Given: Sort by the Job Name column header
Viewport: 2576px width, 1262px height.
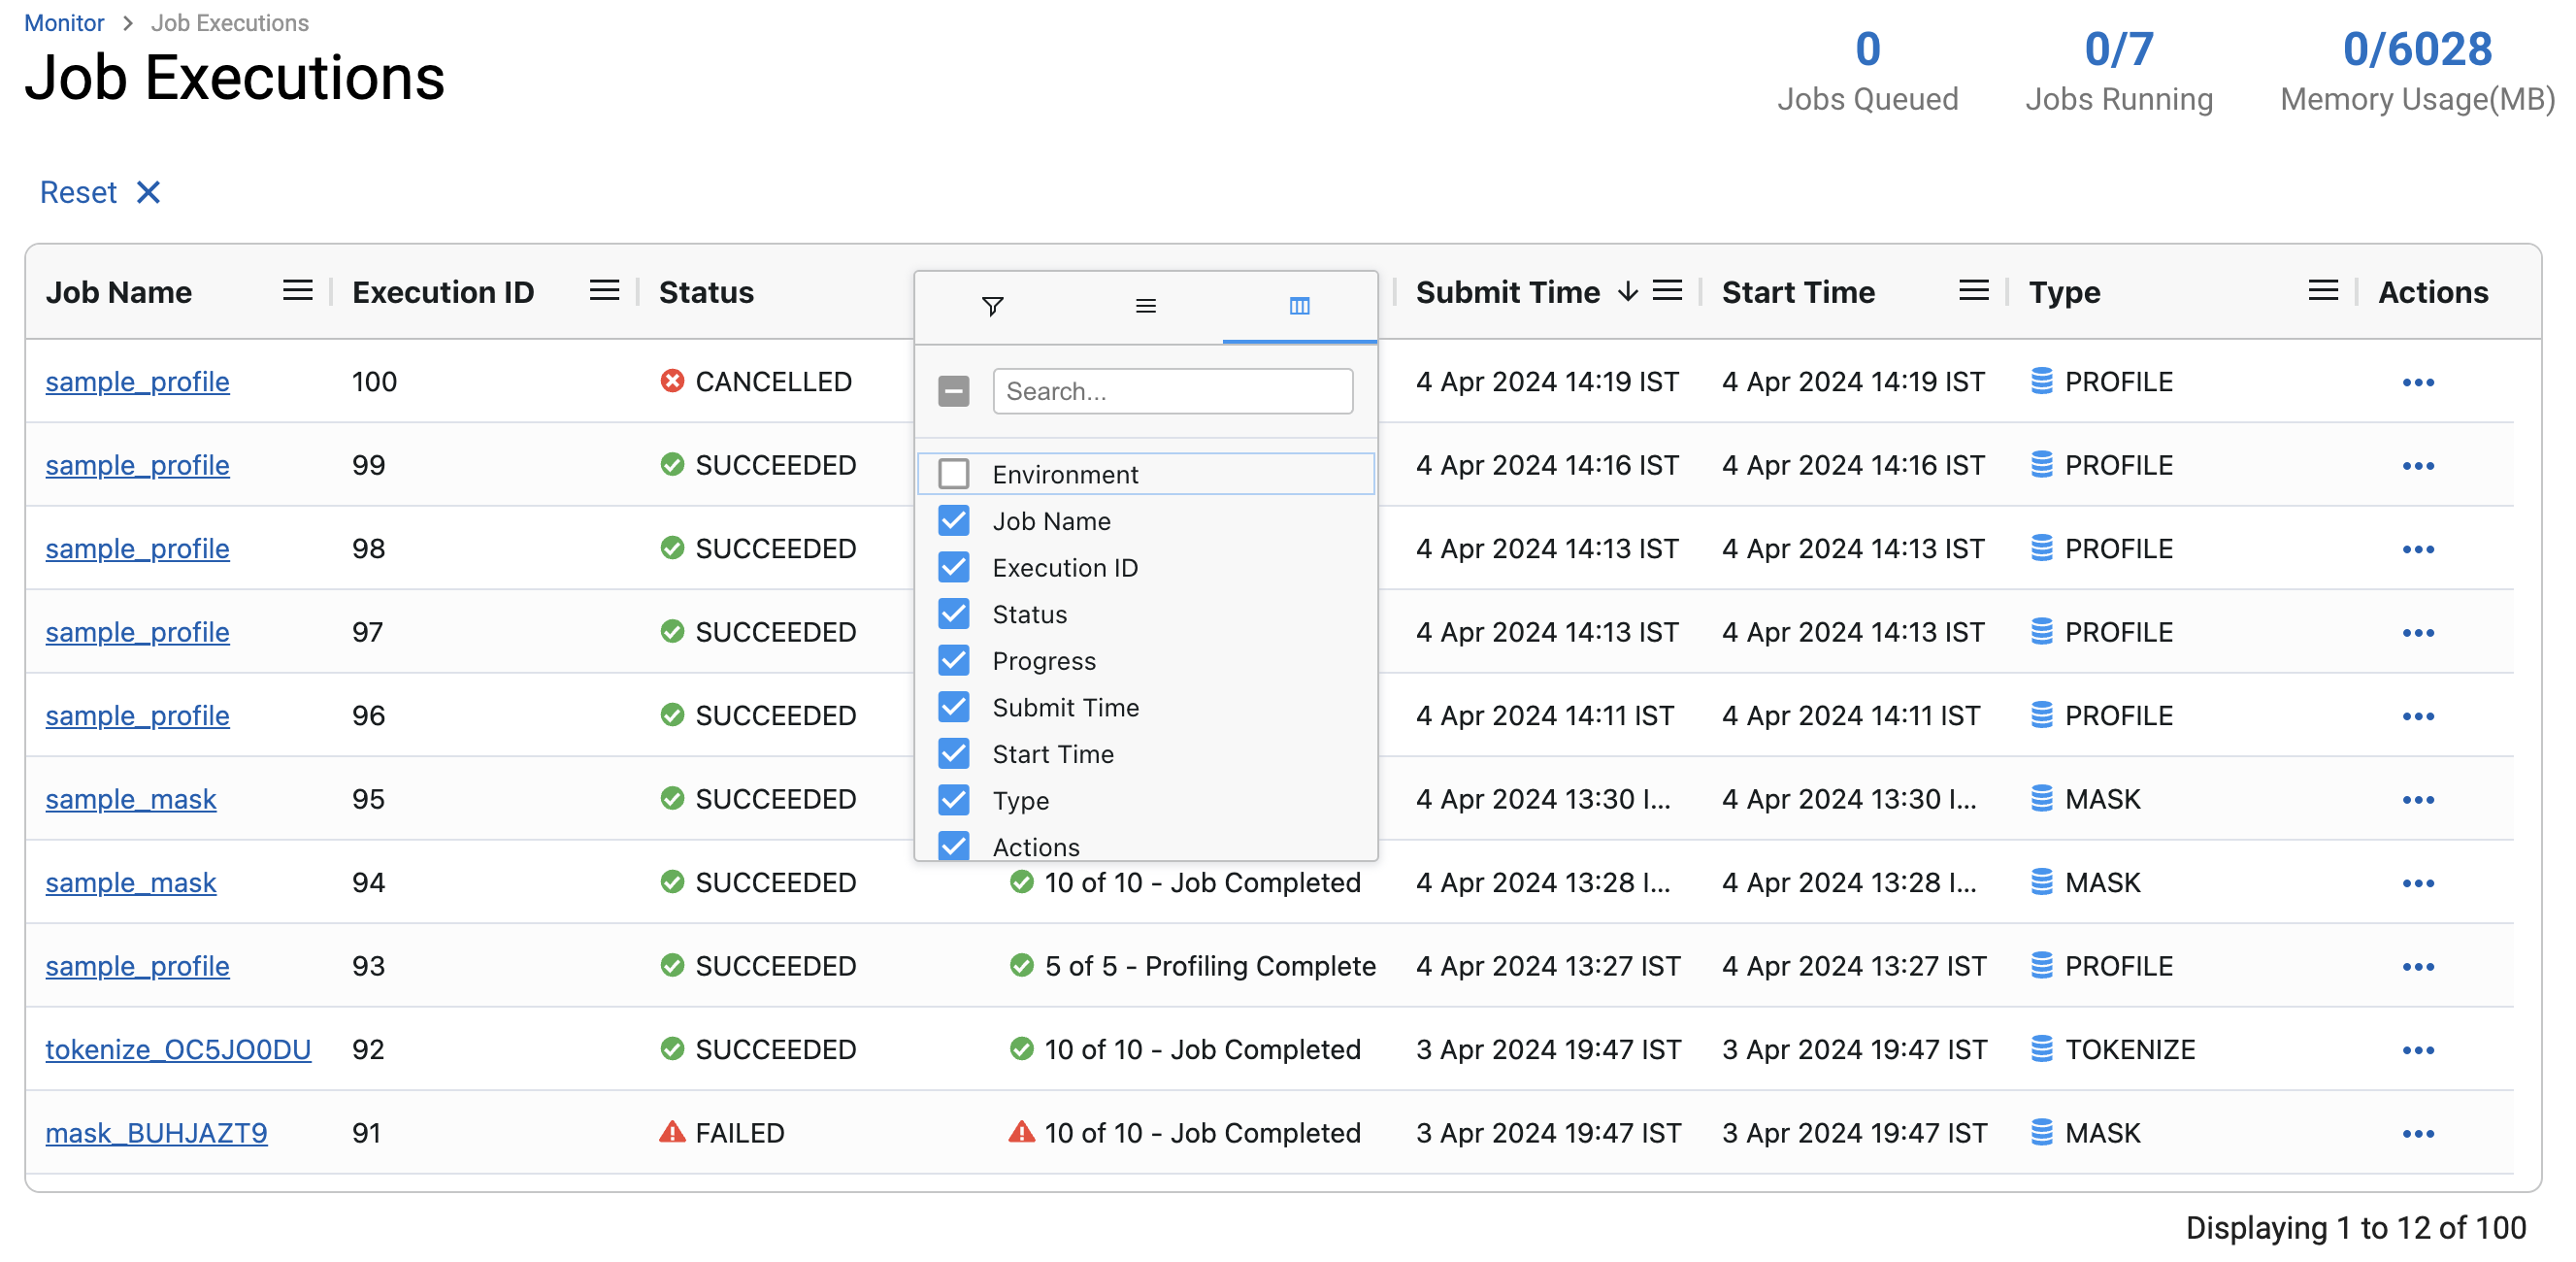Looking at the screenshot, I should (119, 292).
